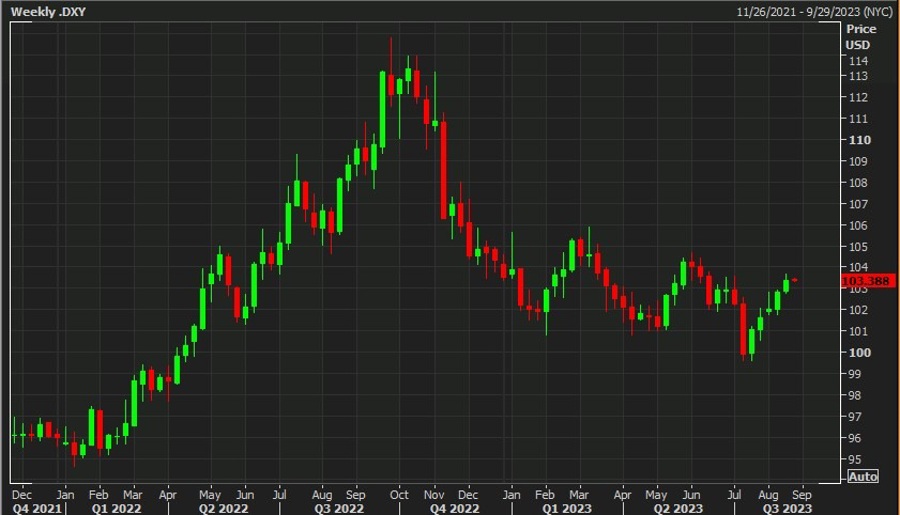The width and height of the screenshot is (900, 515).
Task: Click the Q2 2023 quarter label
Action: (x=678, y=509)
